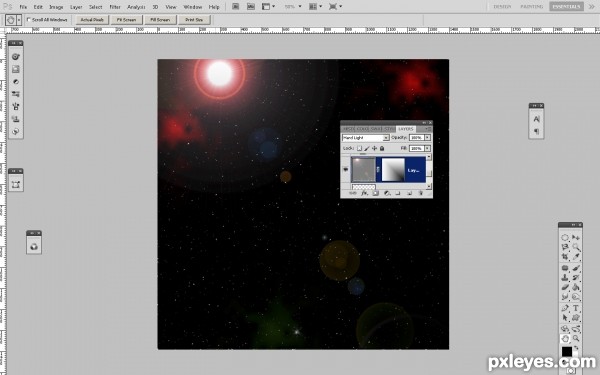This screenshot has width=600, height=375.
Task: Open the Opacity slider arrow
Action: [x=427, y=137]
